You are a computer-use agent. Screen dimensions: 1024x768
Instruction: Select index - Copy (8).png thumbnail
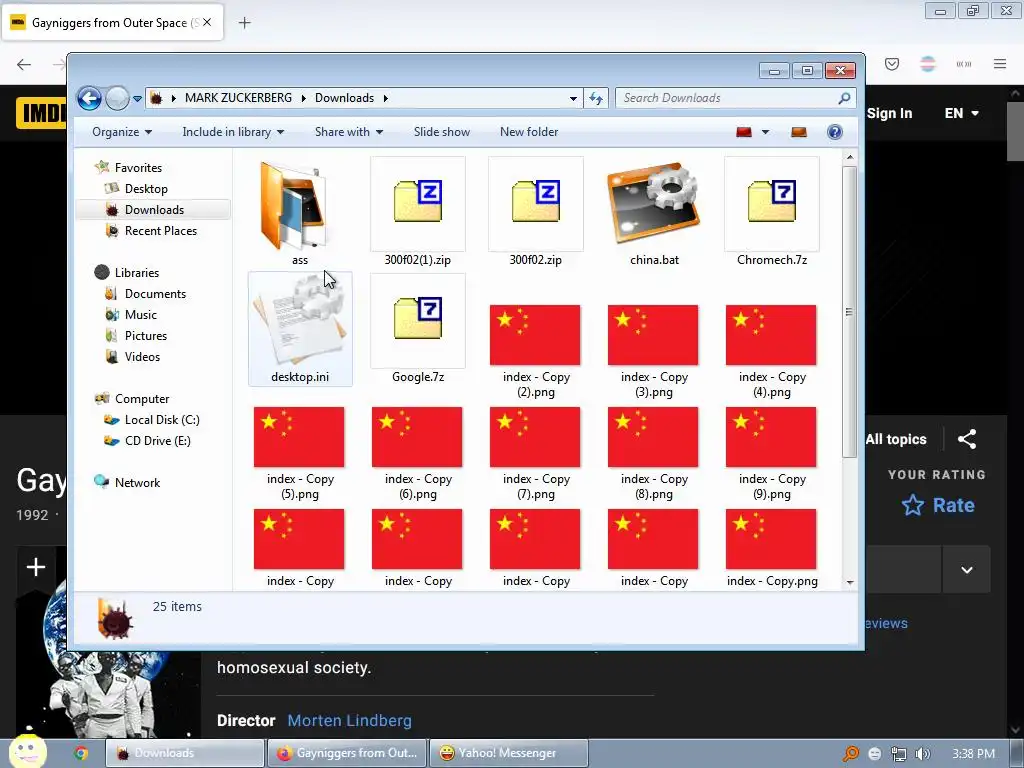pyautogui.click(x=654, y=437)
